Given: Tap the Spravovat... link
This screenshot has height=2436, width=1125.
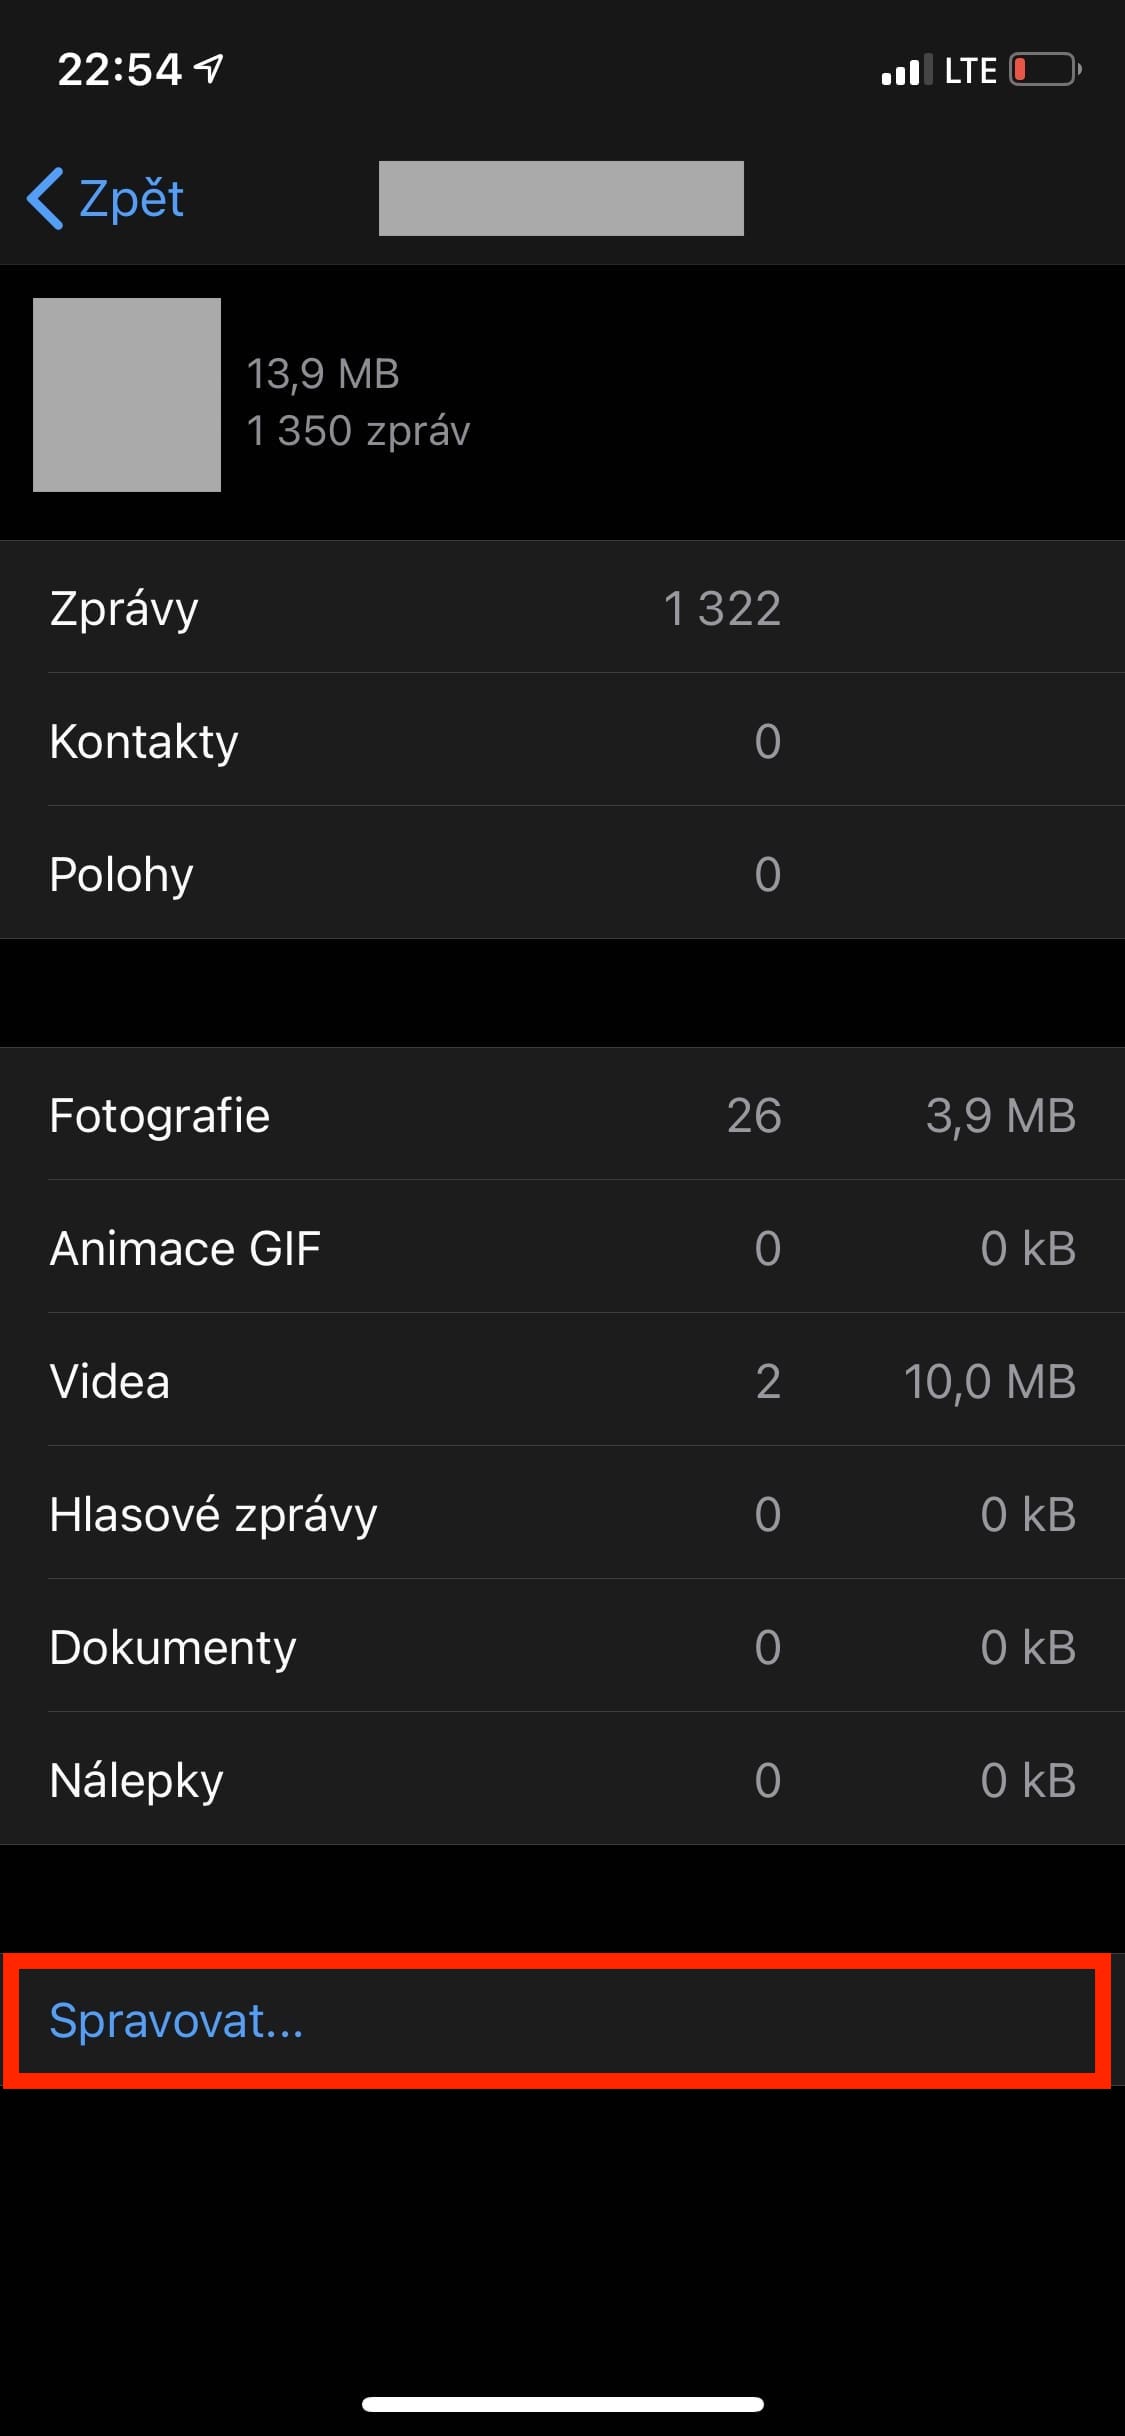Looking at the screenshot, I should pos(176,2021).
